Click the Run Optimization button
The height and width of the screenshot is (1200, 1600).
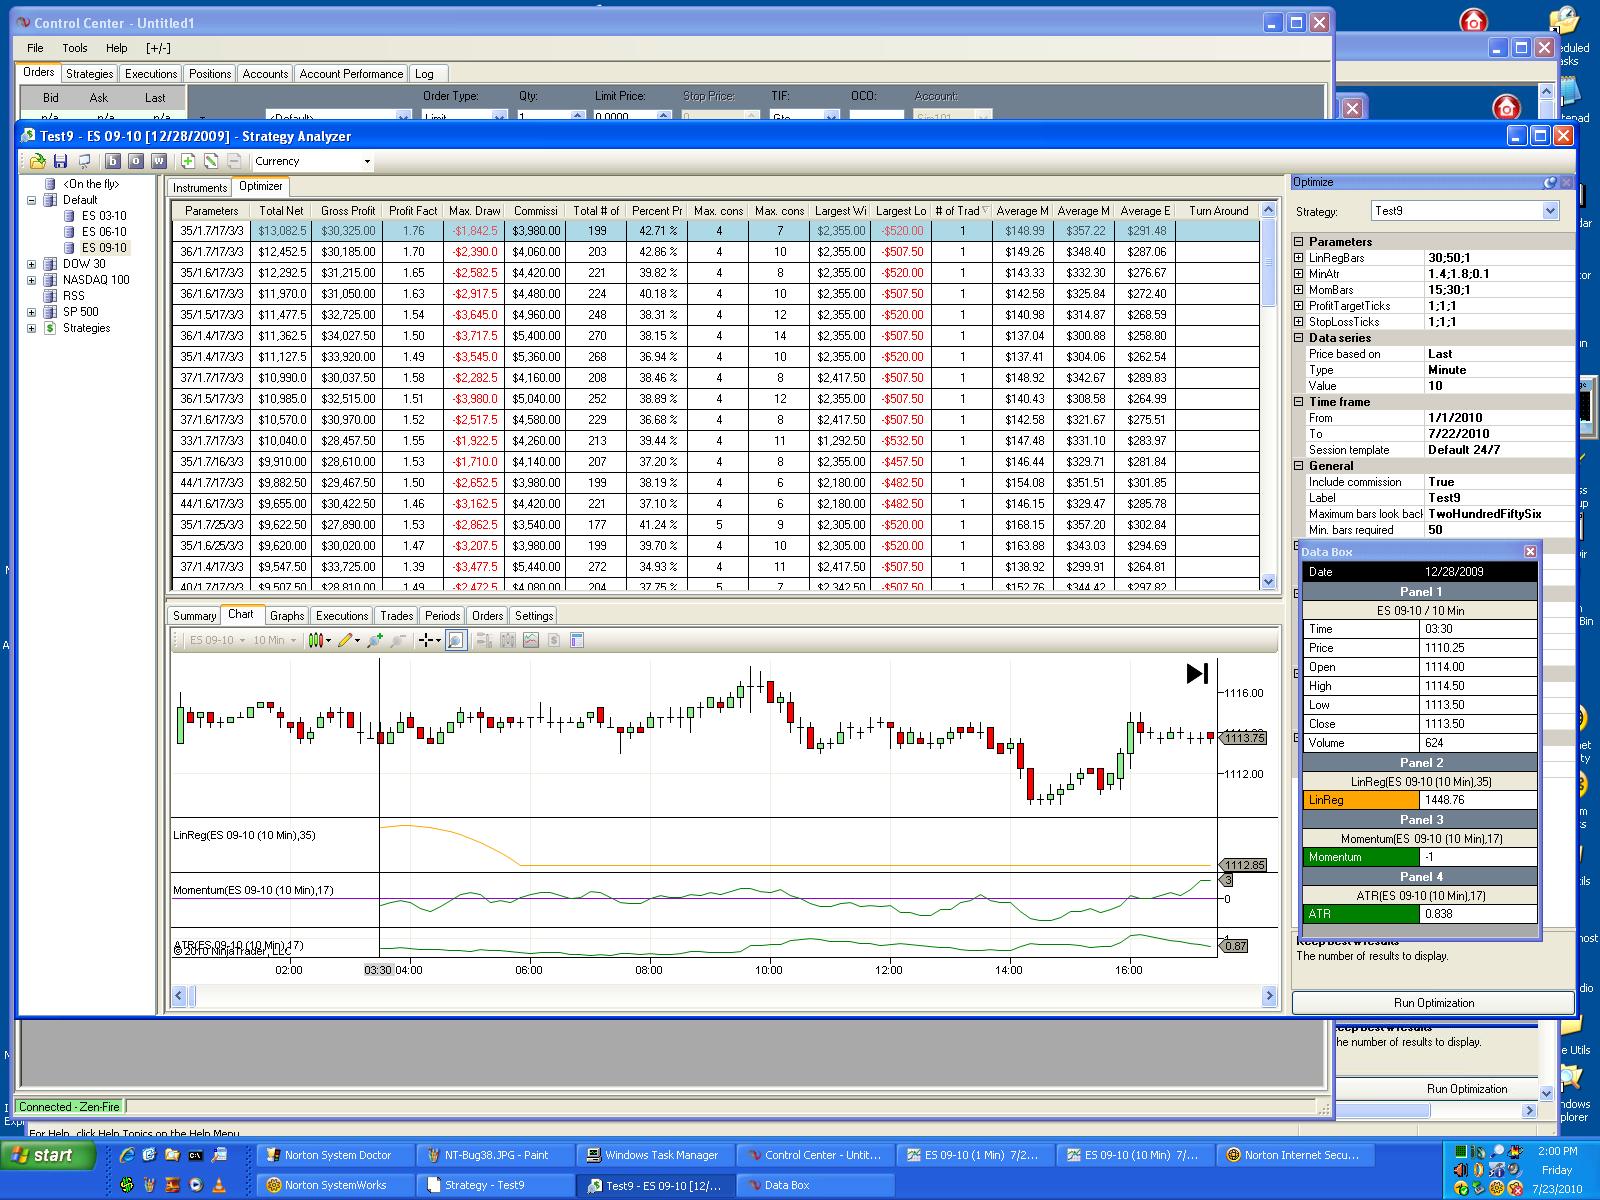pyautogui.click(x=1433, y=1003)
